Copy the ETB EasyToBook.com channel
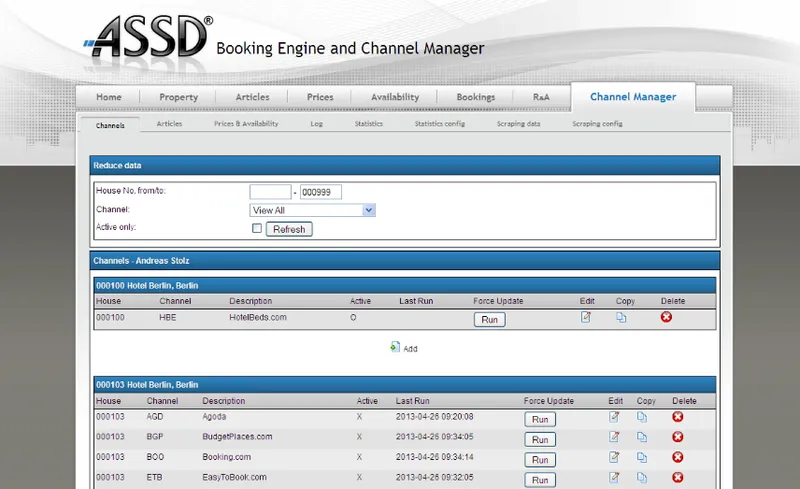800x489 pixels. click(x=642, y=478)
